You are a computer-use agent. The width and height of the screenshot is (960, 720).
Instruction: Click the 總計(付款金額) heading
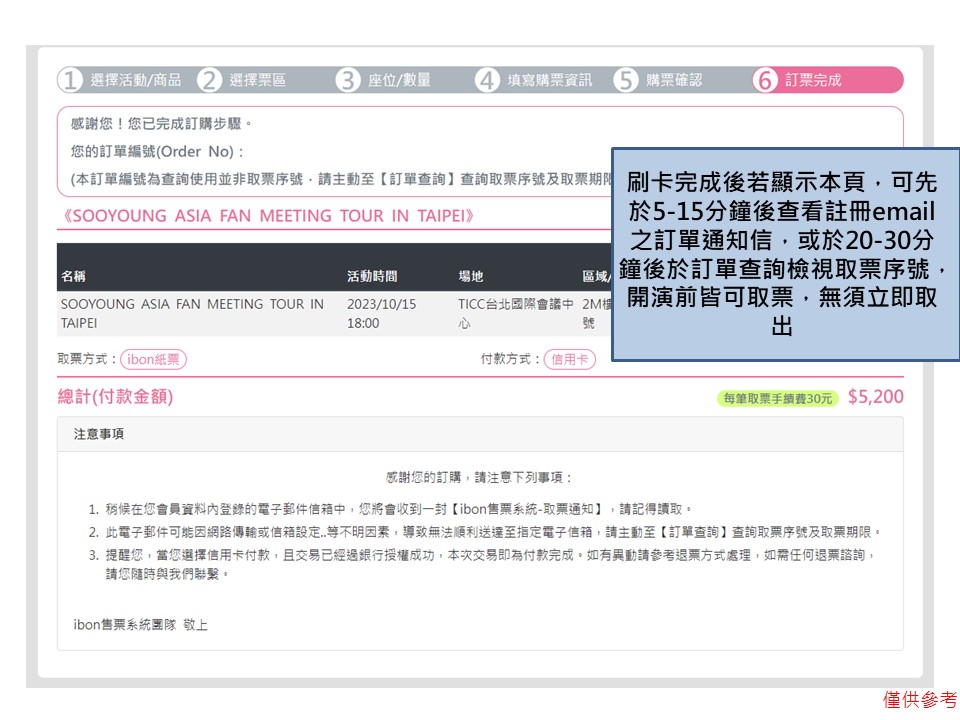[116, 396]
